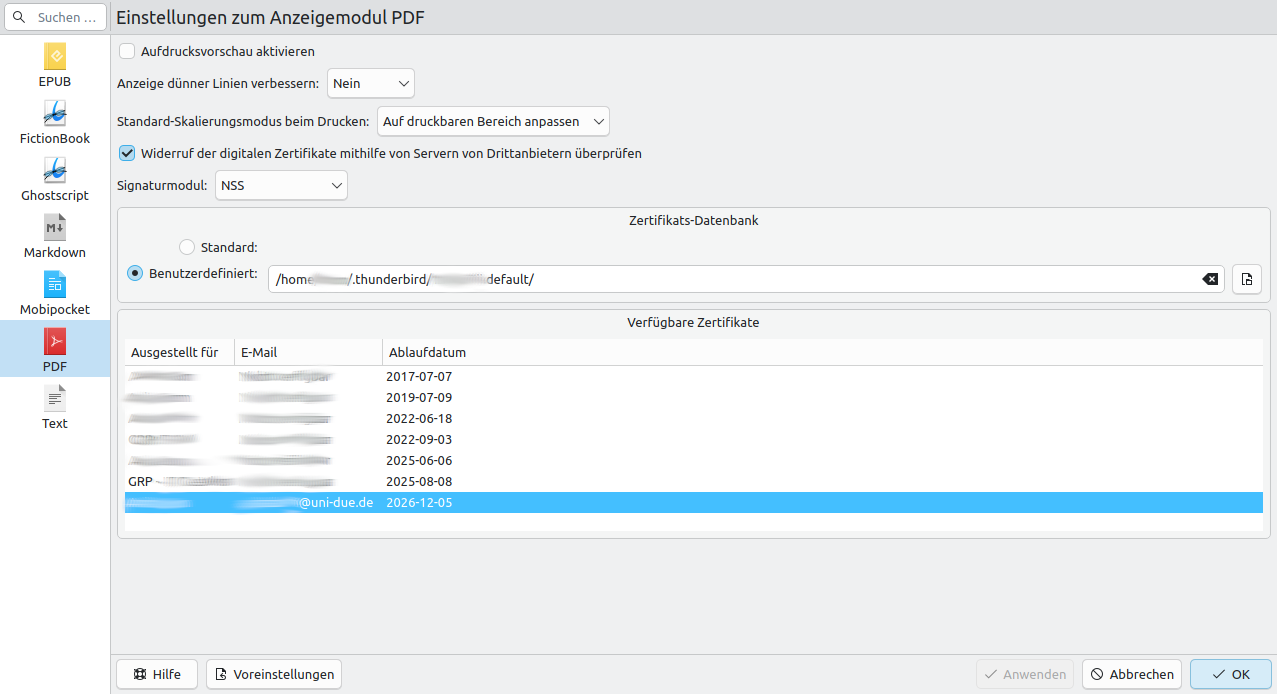Clear the certificate database path field
This screenshot has width=1277, height=694.
[1210, 279]
